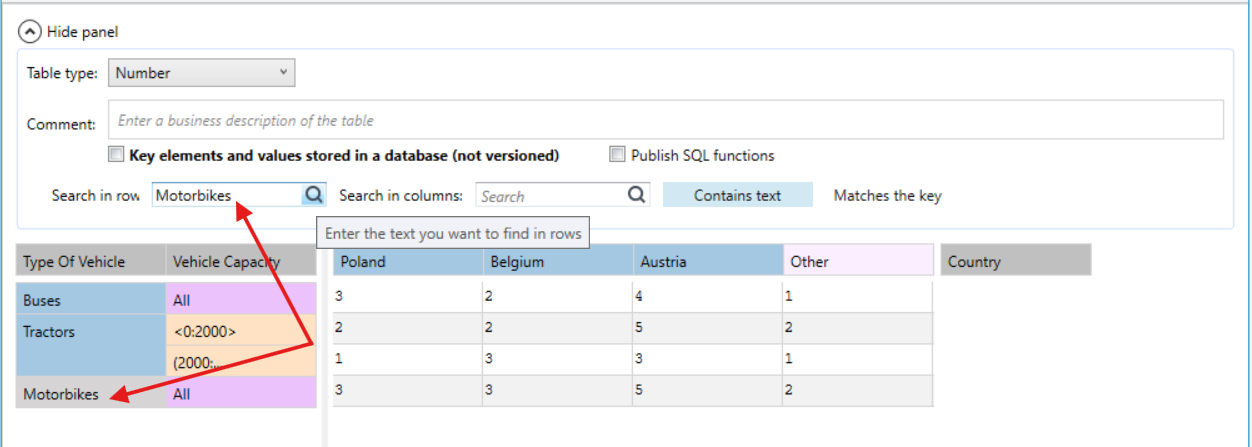The height and width of the screenshot is (447, 1252).
Task: Click the Comment business description field
Action: coord(666,120)
